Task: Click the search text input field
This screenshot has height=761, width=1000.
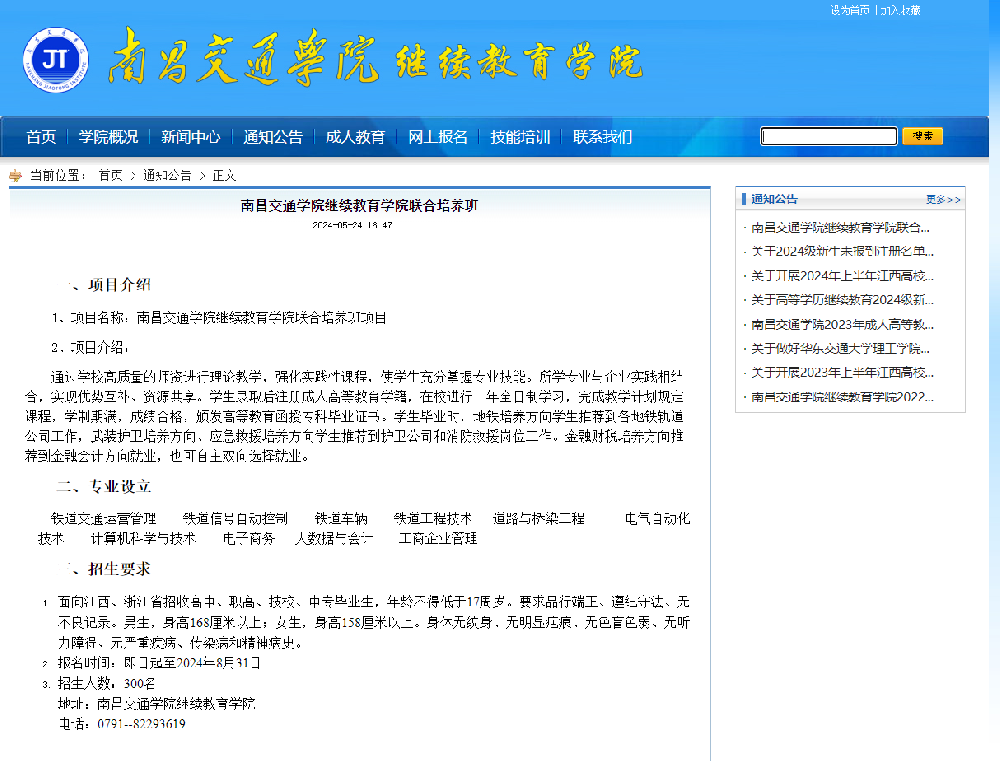Action: coord(828,136)
